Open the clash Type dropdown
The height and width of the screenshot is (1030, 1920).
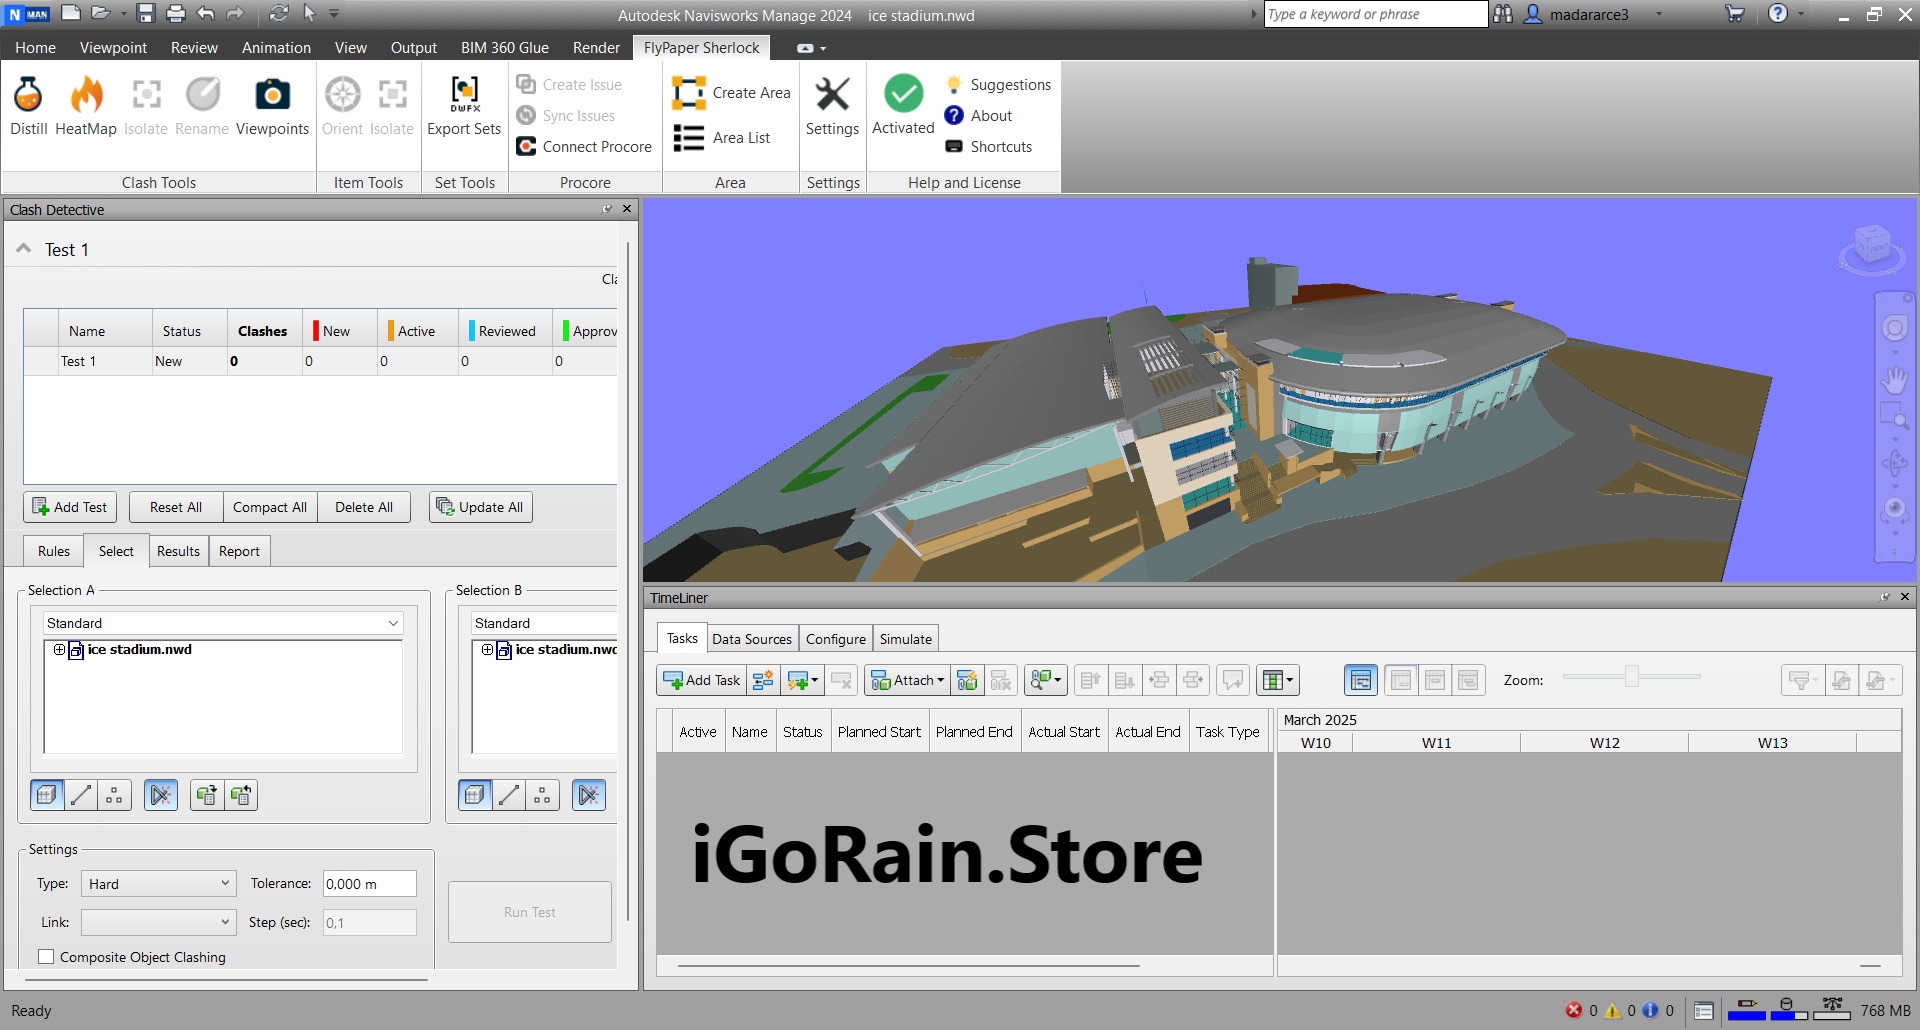pos(158,884)
